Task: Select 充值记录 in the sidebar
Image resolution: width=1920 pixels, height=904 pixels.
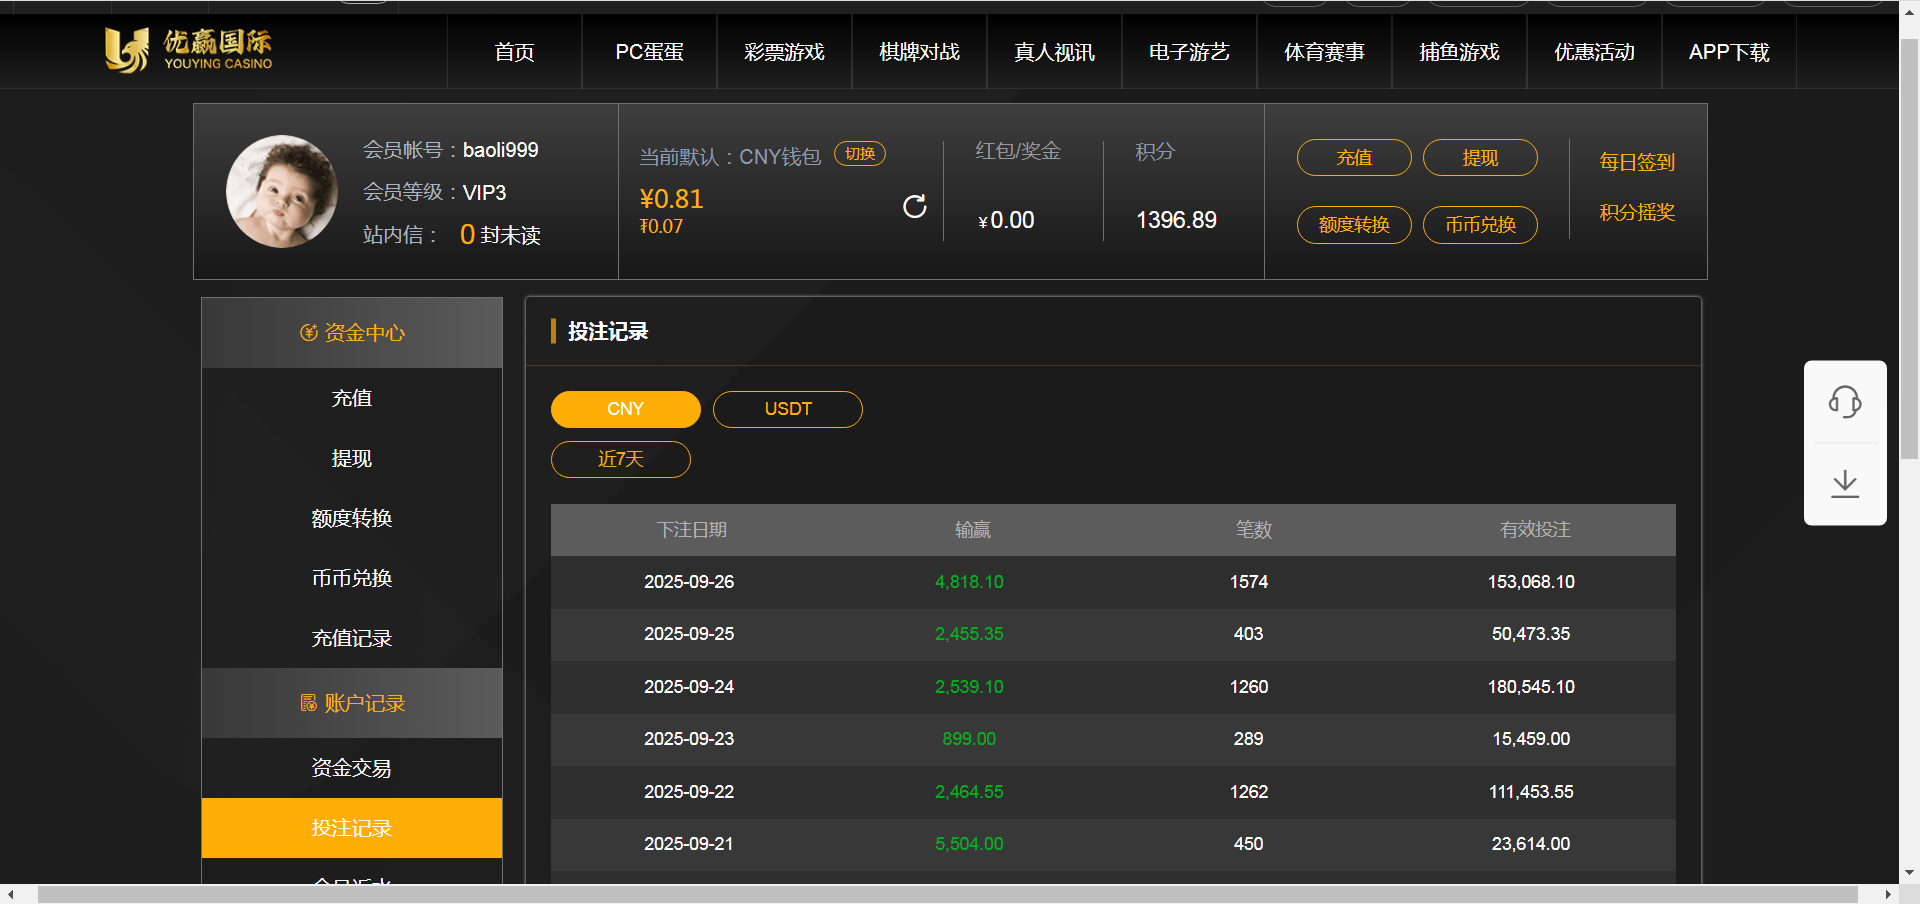Action: tap(352, 638)
